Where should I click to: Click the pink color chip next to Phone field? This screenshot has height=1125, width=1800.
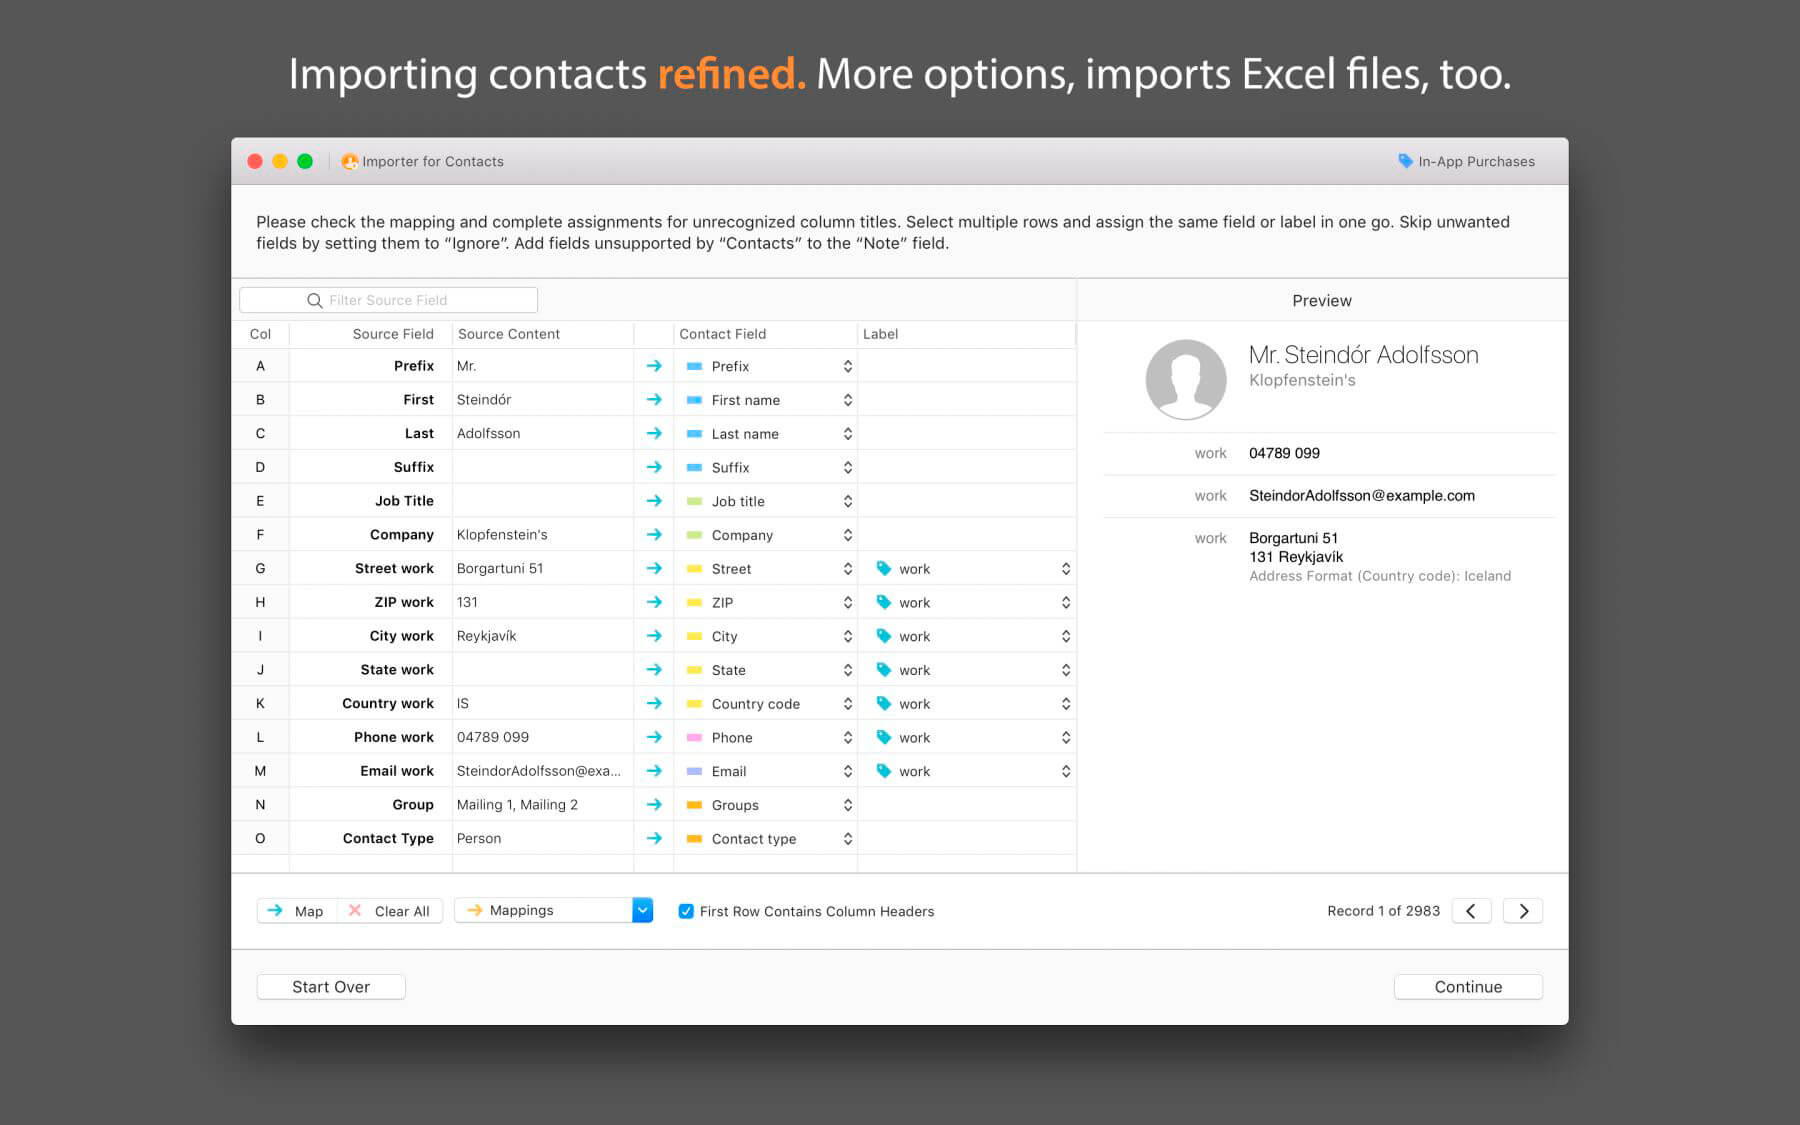pos(693,737)
